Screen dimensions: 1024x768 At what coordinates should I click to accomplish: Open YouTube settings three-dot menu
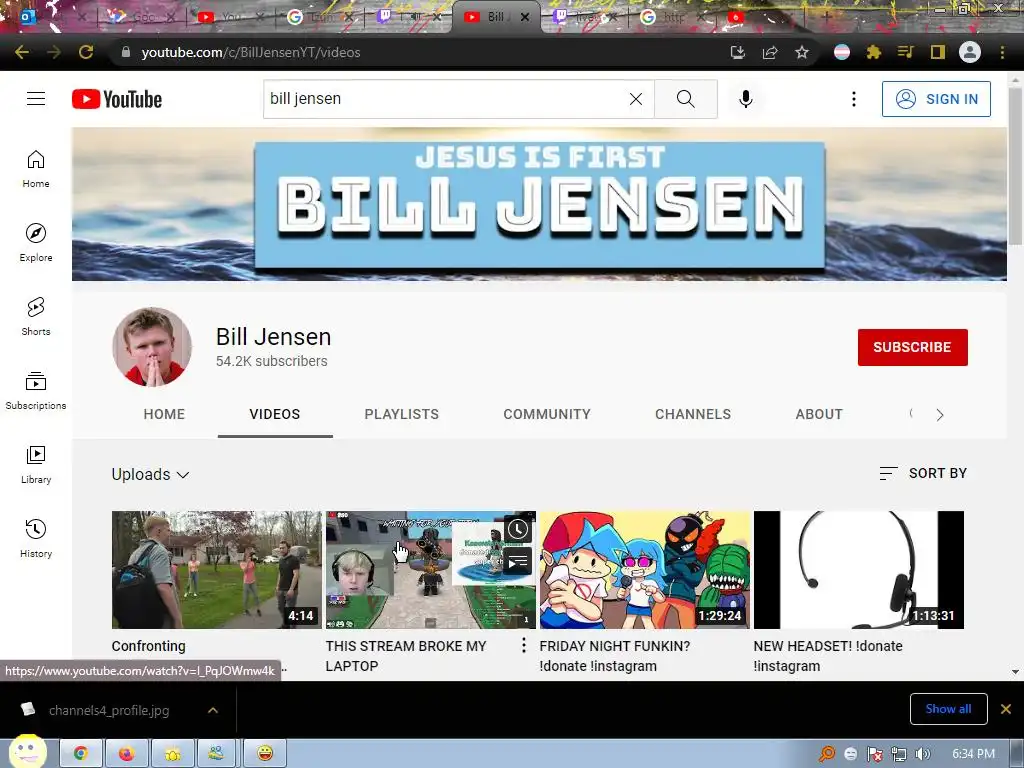click(854, 99)
